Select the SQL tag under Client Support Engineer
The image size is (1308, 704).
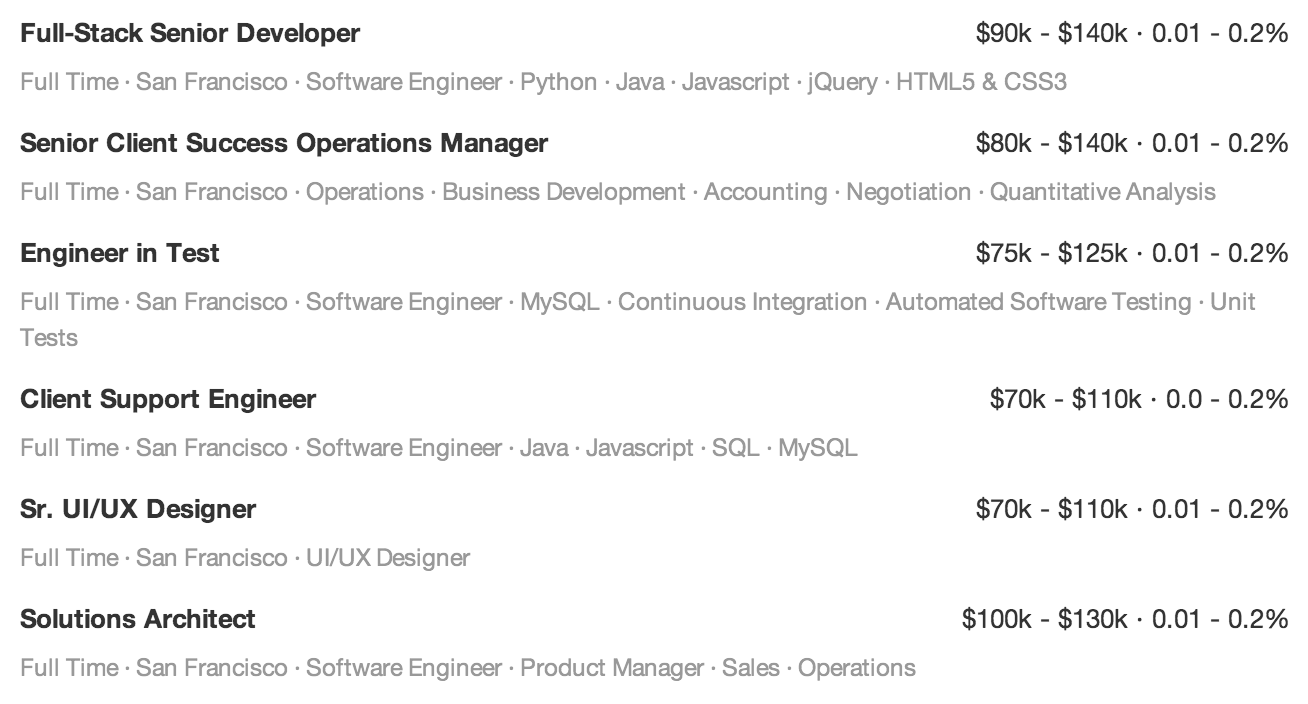(x=736, y=448)
